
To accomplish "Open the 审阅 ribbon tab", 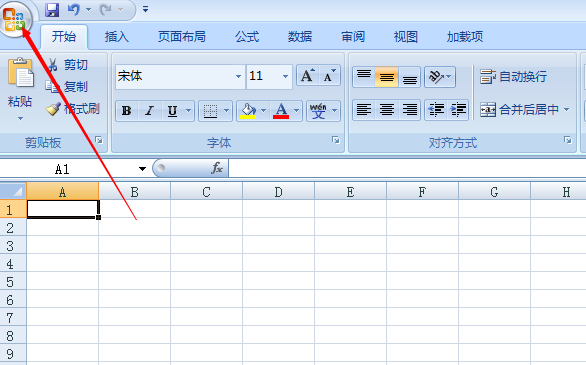I will [353, 37].
